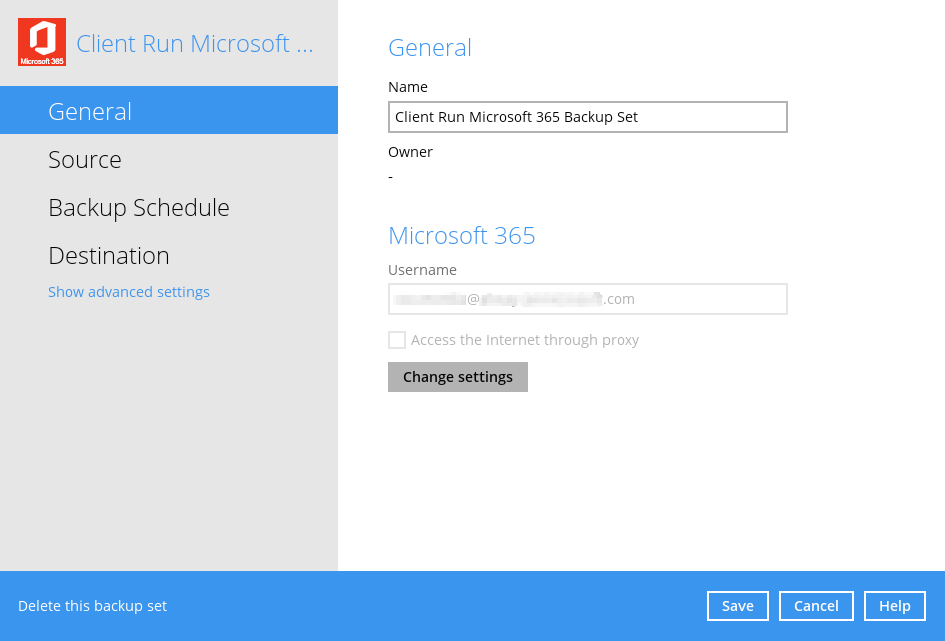
Task: Show advanced settings in the sidebar
Action: (x=129, y=292)
